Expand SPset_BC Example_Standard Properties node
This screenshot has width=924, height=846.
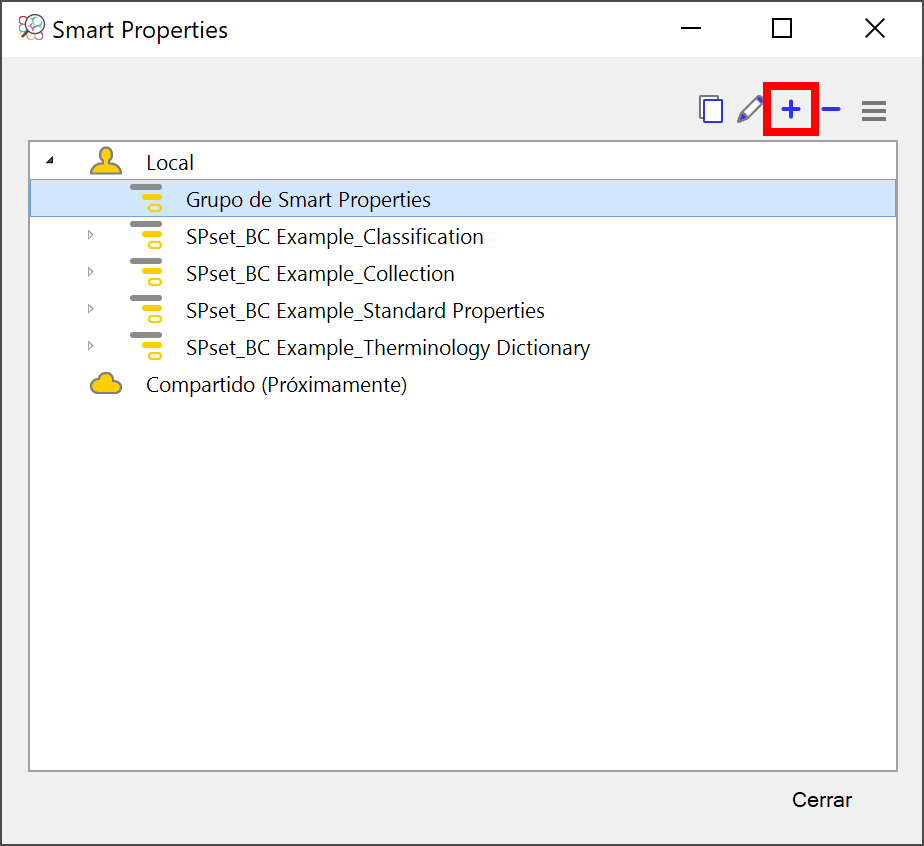coord(90,309)
